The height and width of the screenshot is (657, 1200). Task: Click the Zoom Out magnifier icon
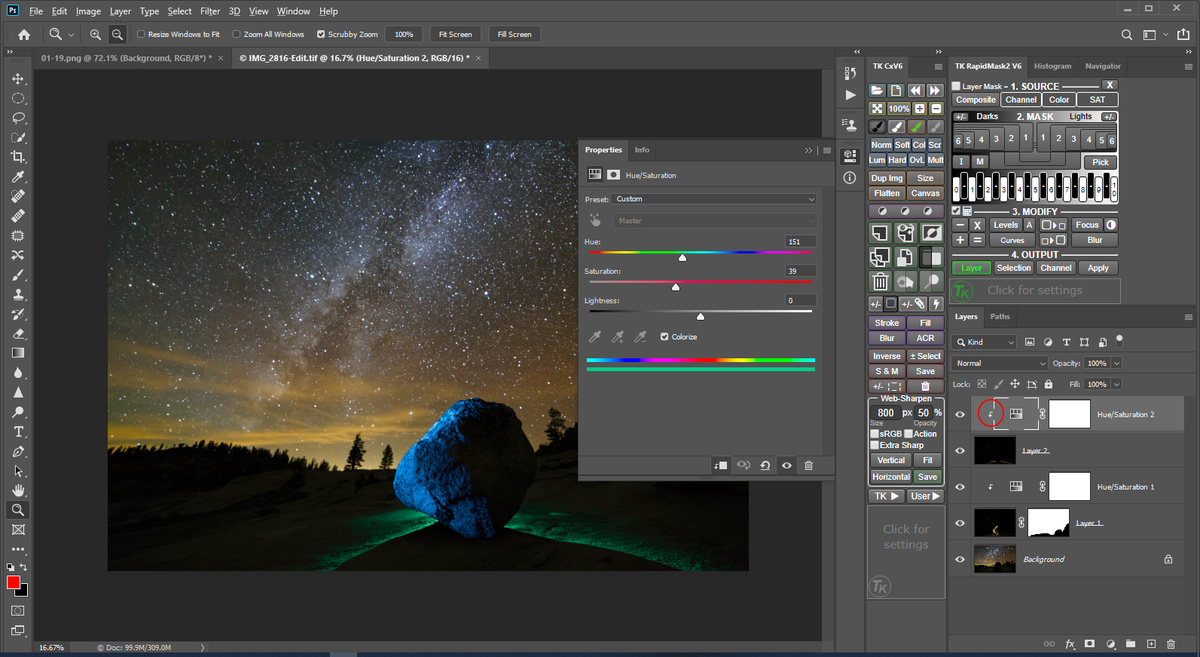117,34
